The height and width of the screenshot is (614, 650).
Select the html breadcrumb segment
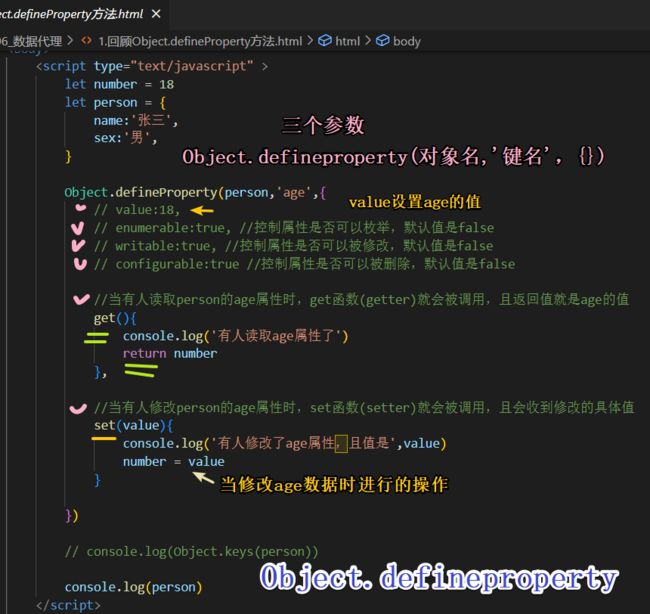(347, 41)
